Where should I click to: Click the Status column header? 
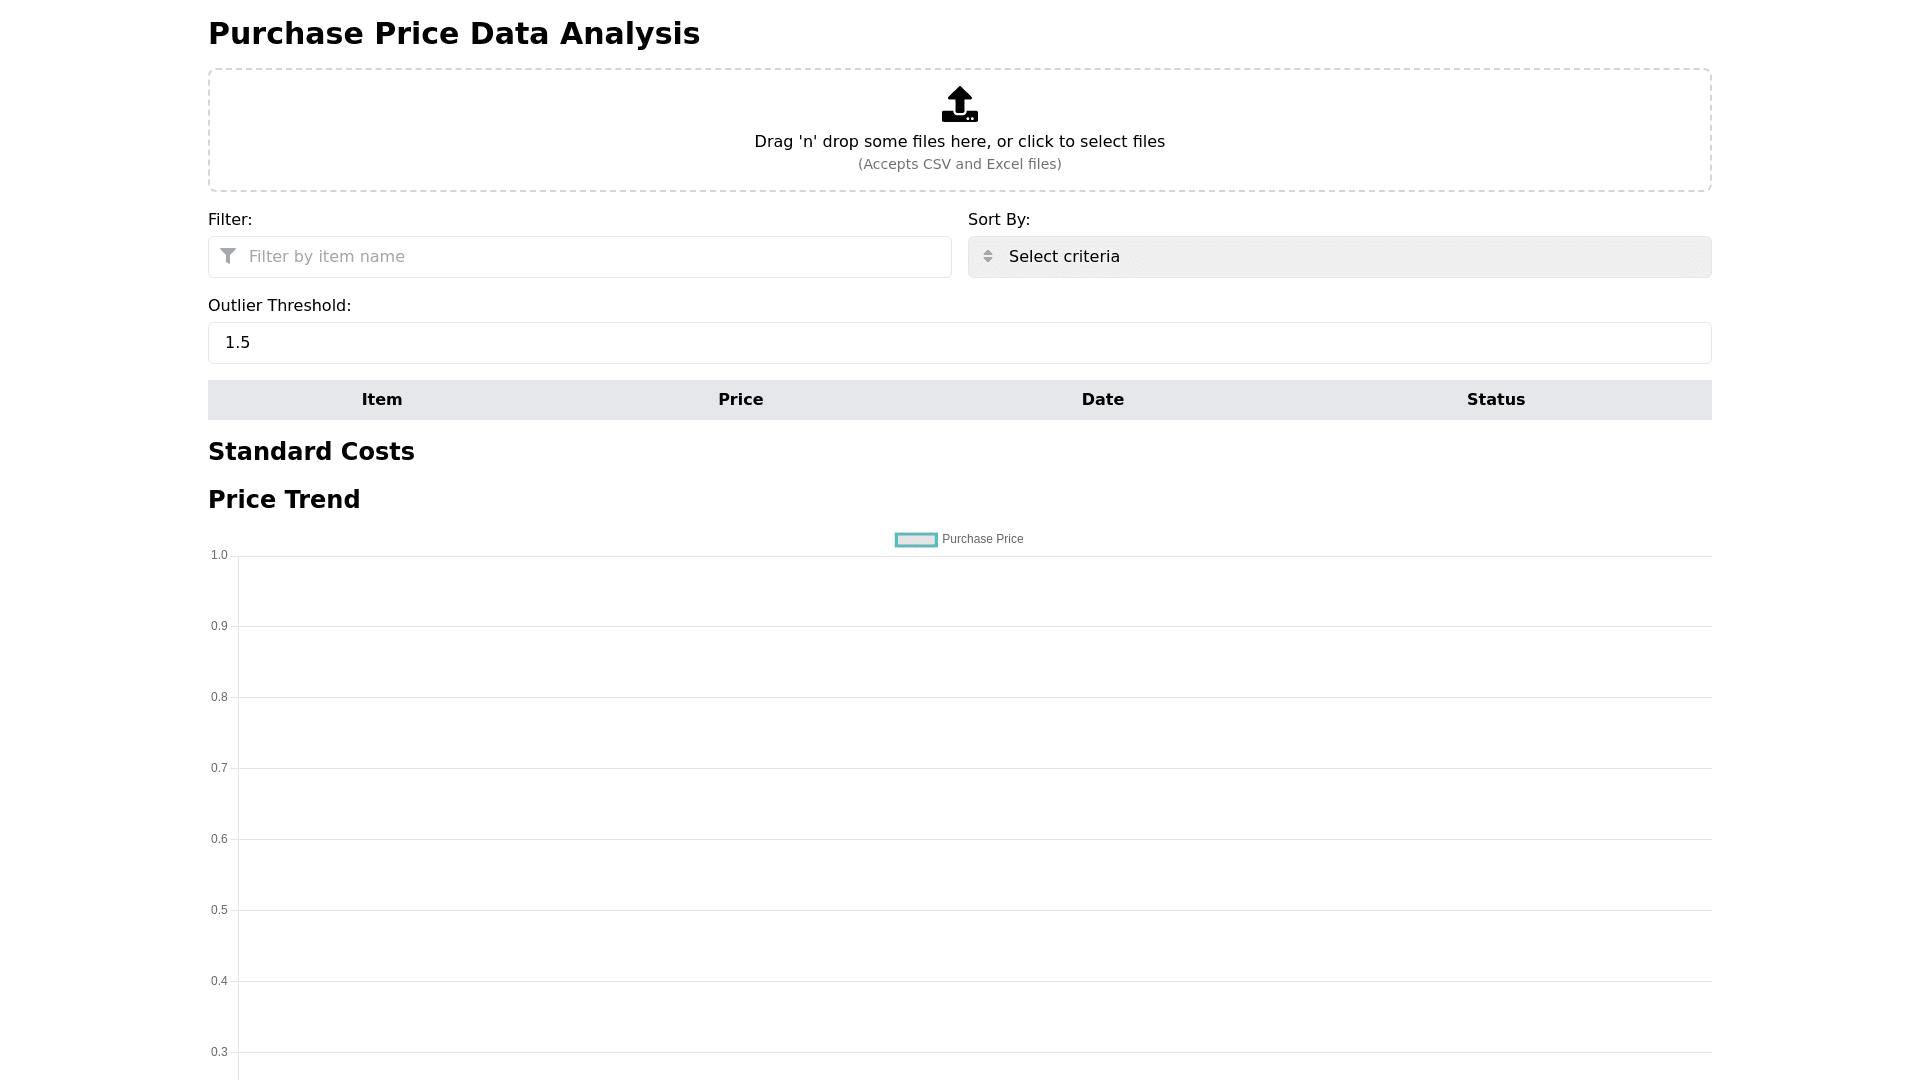click(1495, 400)
